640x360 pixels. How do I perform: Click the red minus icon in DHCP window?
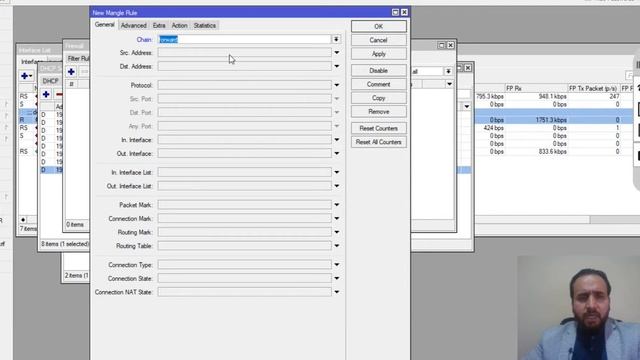pyautogui.click(x=59, y=94)
